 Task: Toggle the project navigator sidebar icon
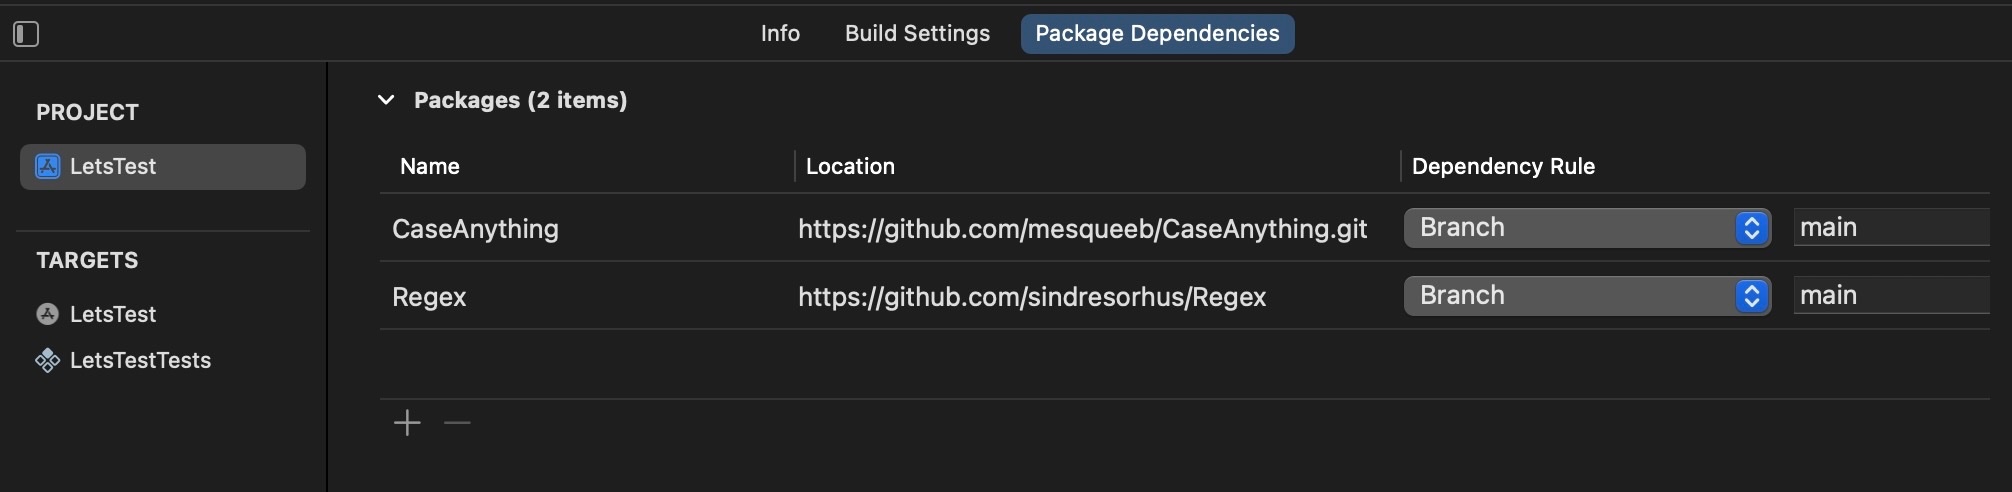pos(26,34)
